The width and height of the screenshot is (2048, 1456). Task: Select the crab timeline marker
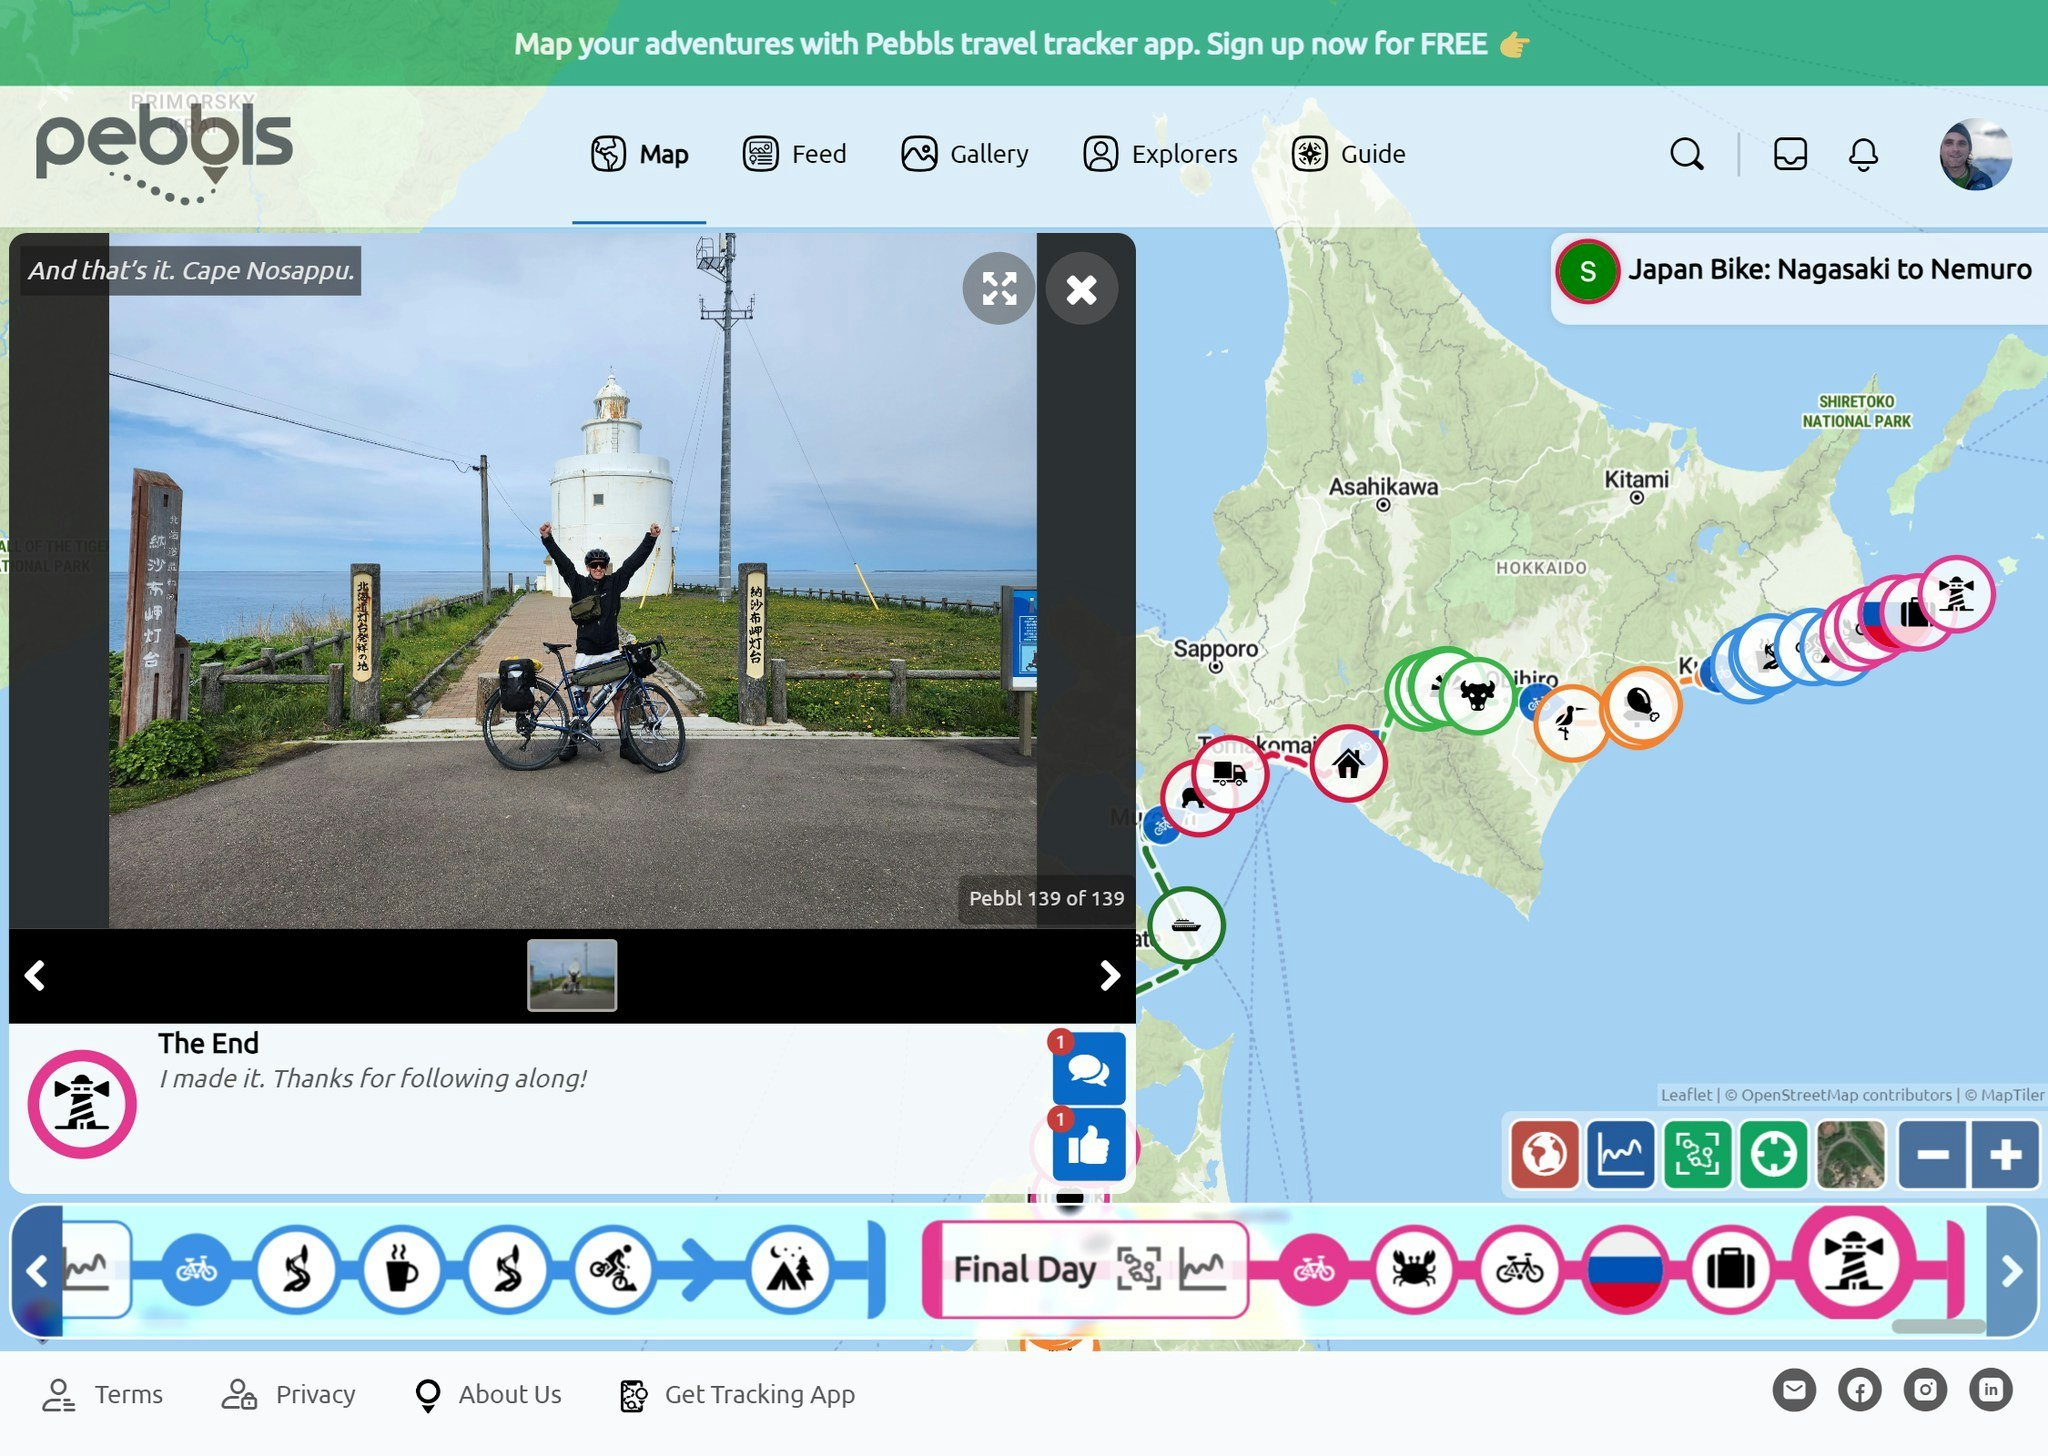coord(1414,1270)
